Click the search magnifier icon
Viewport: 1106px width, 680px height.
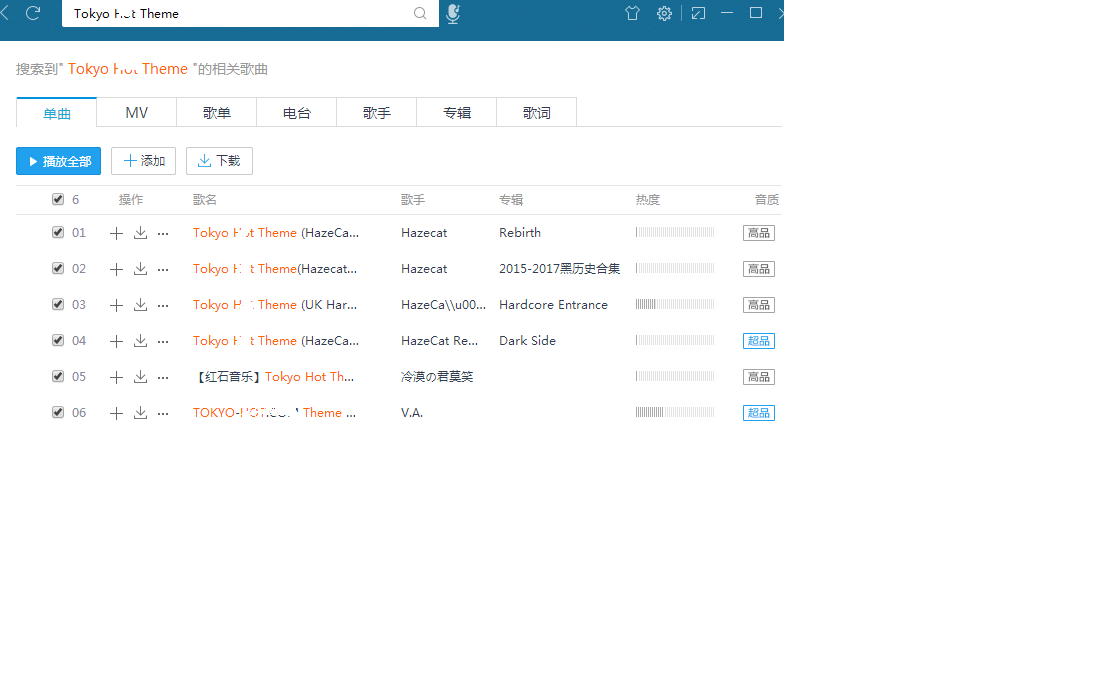coord(420,13)
